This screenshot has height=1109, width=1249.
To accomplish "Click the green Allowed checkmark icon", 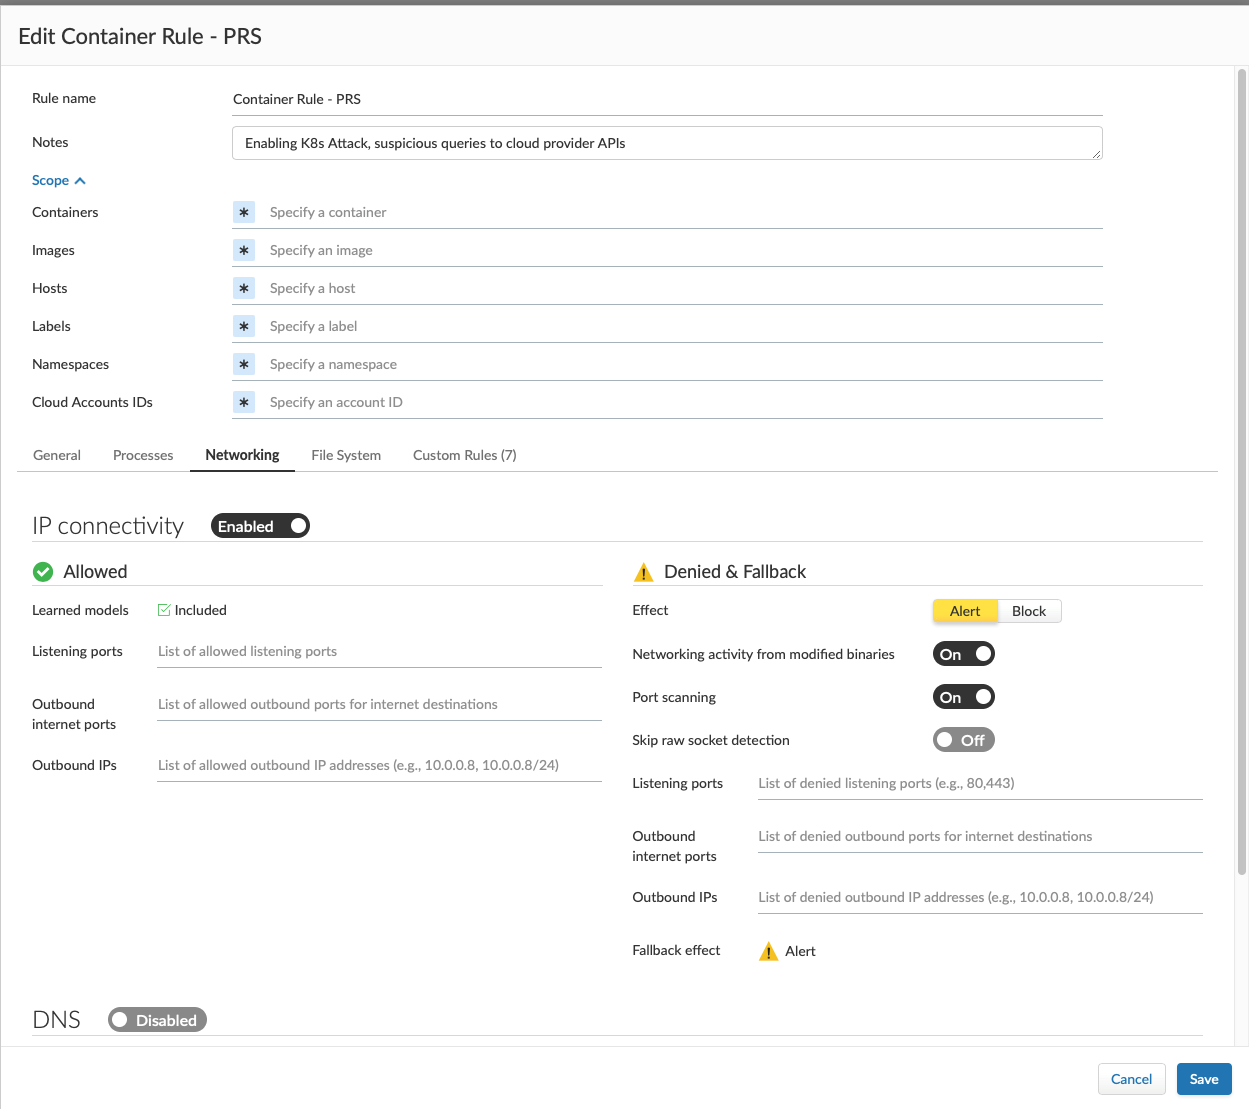I will [x=43, y=572].
